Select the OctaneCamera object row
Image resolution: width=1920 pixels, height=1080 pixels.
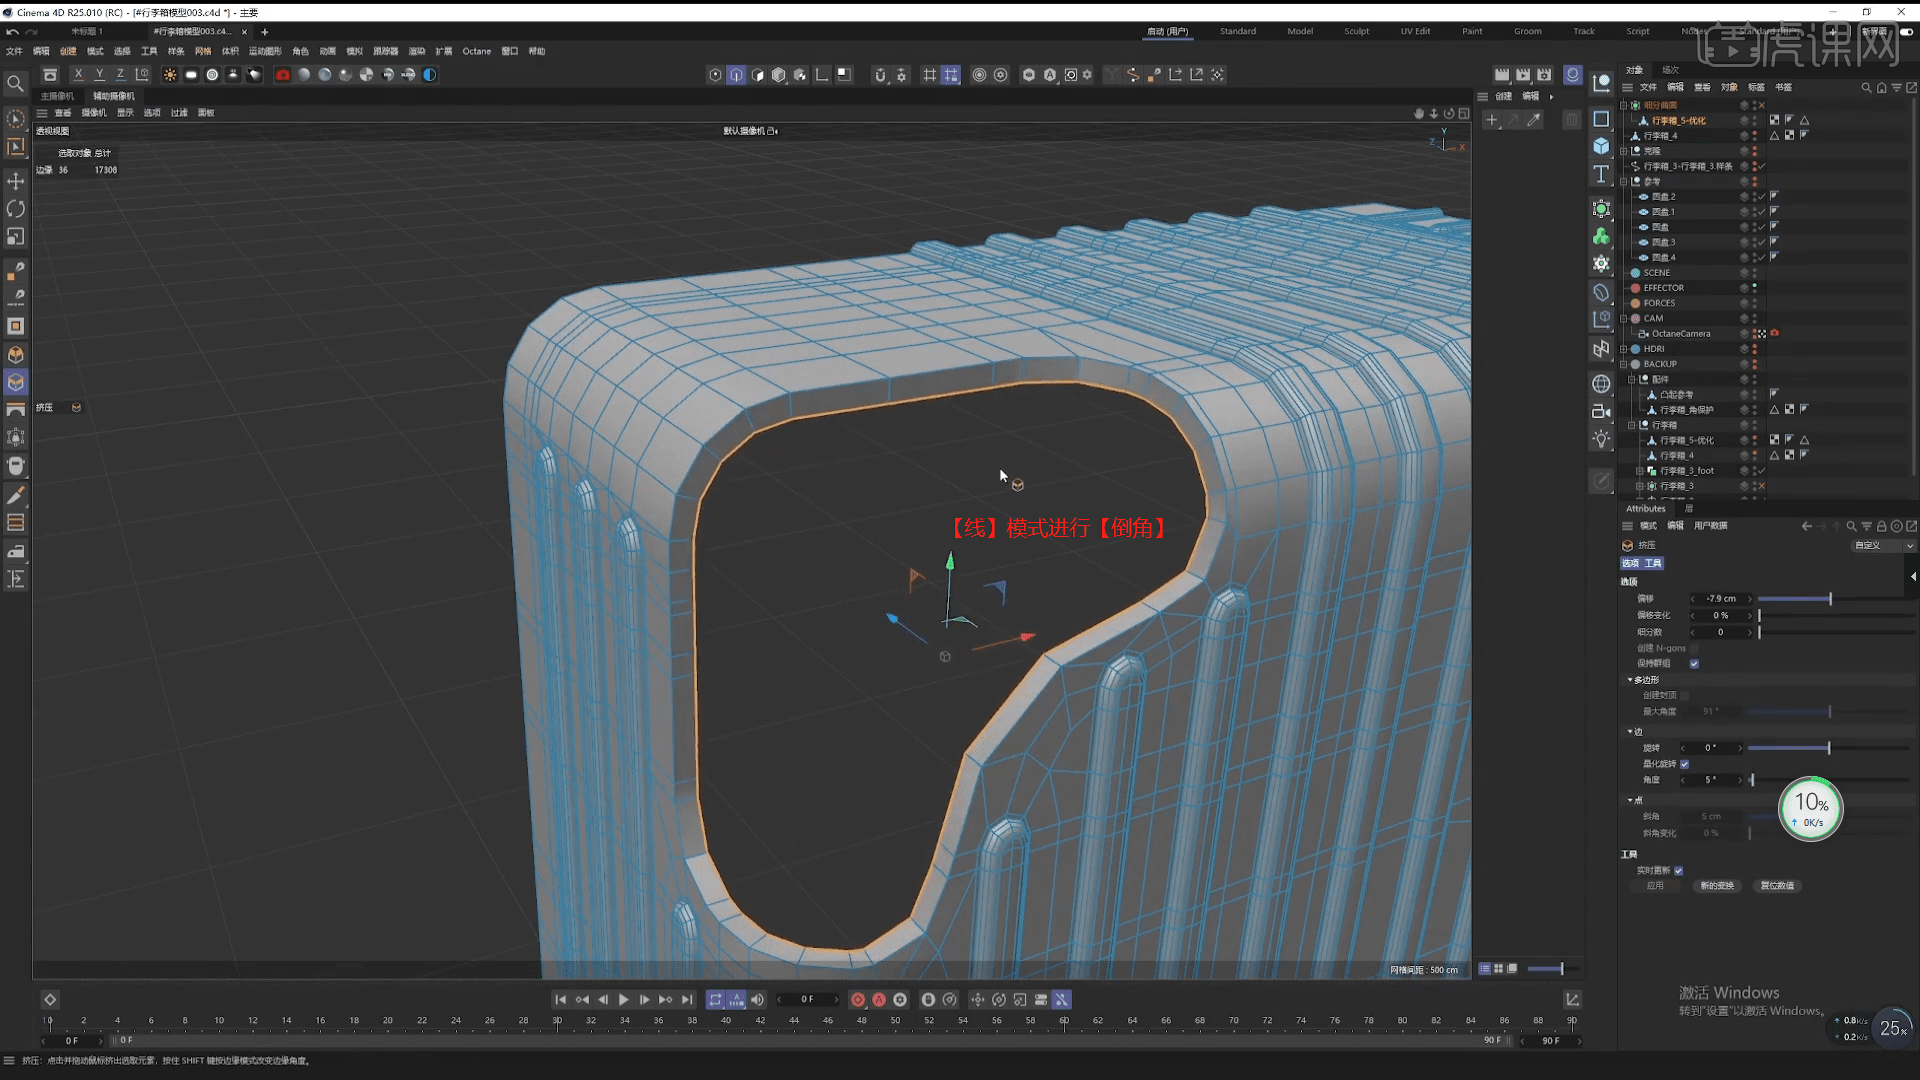point(1680,334)
